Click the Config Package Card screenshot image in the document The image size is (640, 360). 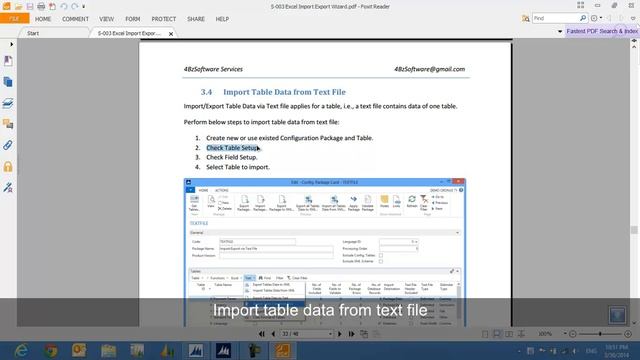(324, 252)
